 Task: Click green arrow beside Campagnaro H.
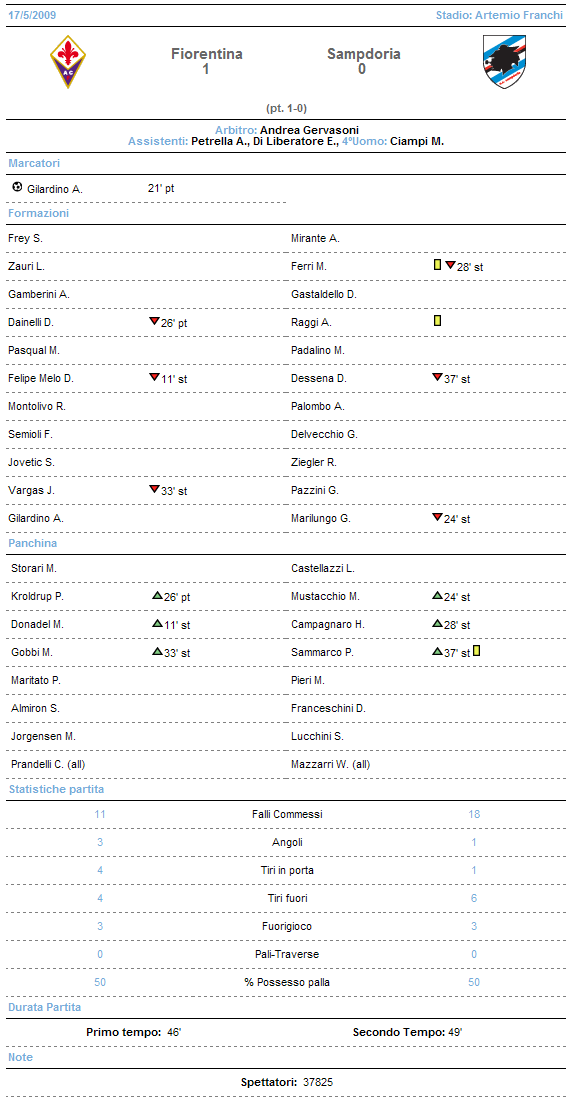(x=437, y=624)
